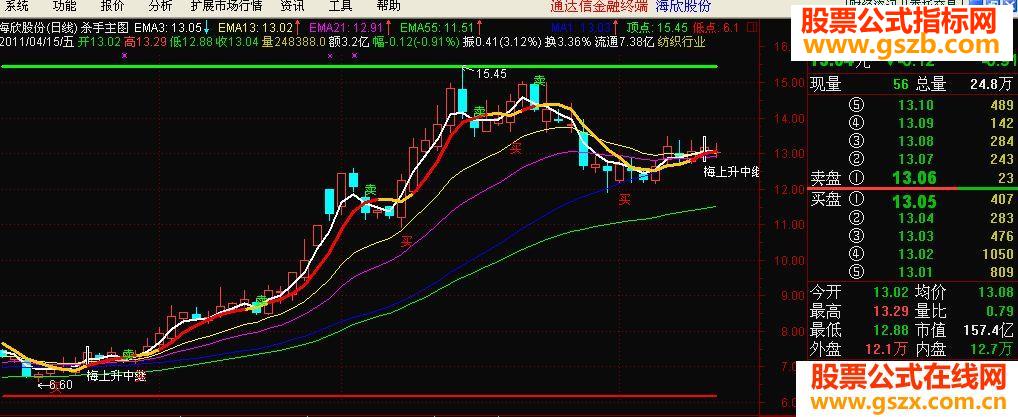Click the 海欣股份 stock name in title bar
Viewport: 1018px width, 417px height.
tap(684, 6)
